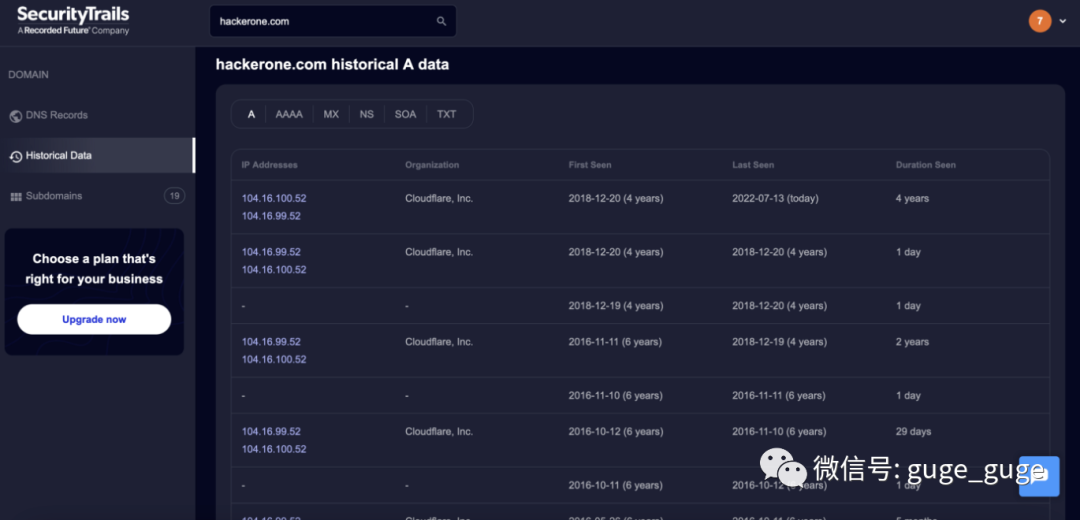The width and height of the screenshot is (1080, 520).
Task: Click the Subdomains count badge 19
Action: [174, 196]
